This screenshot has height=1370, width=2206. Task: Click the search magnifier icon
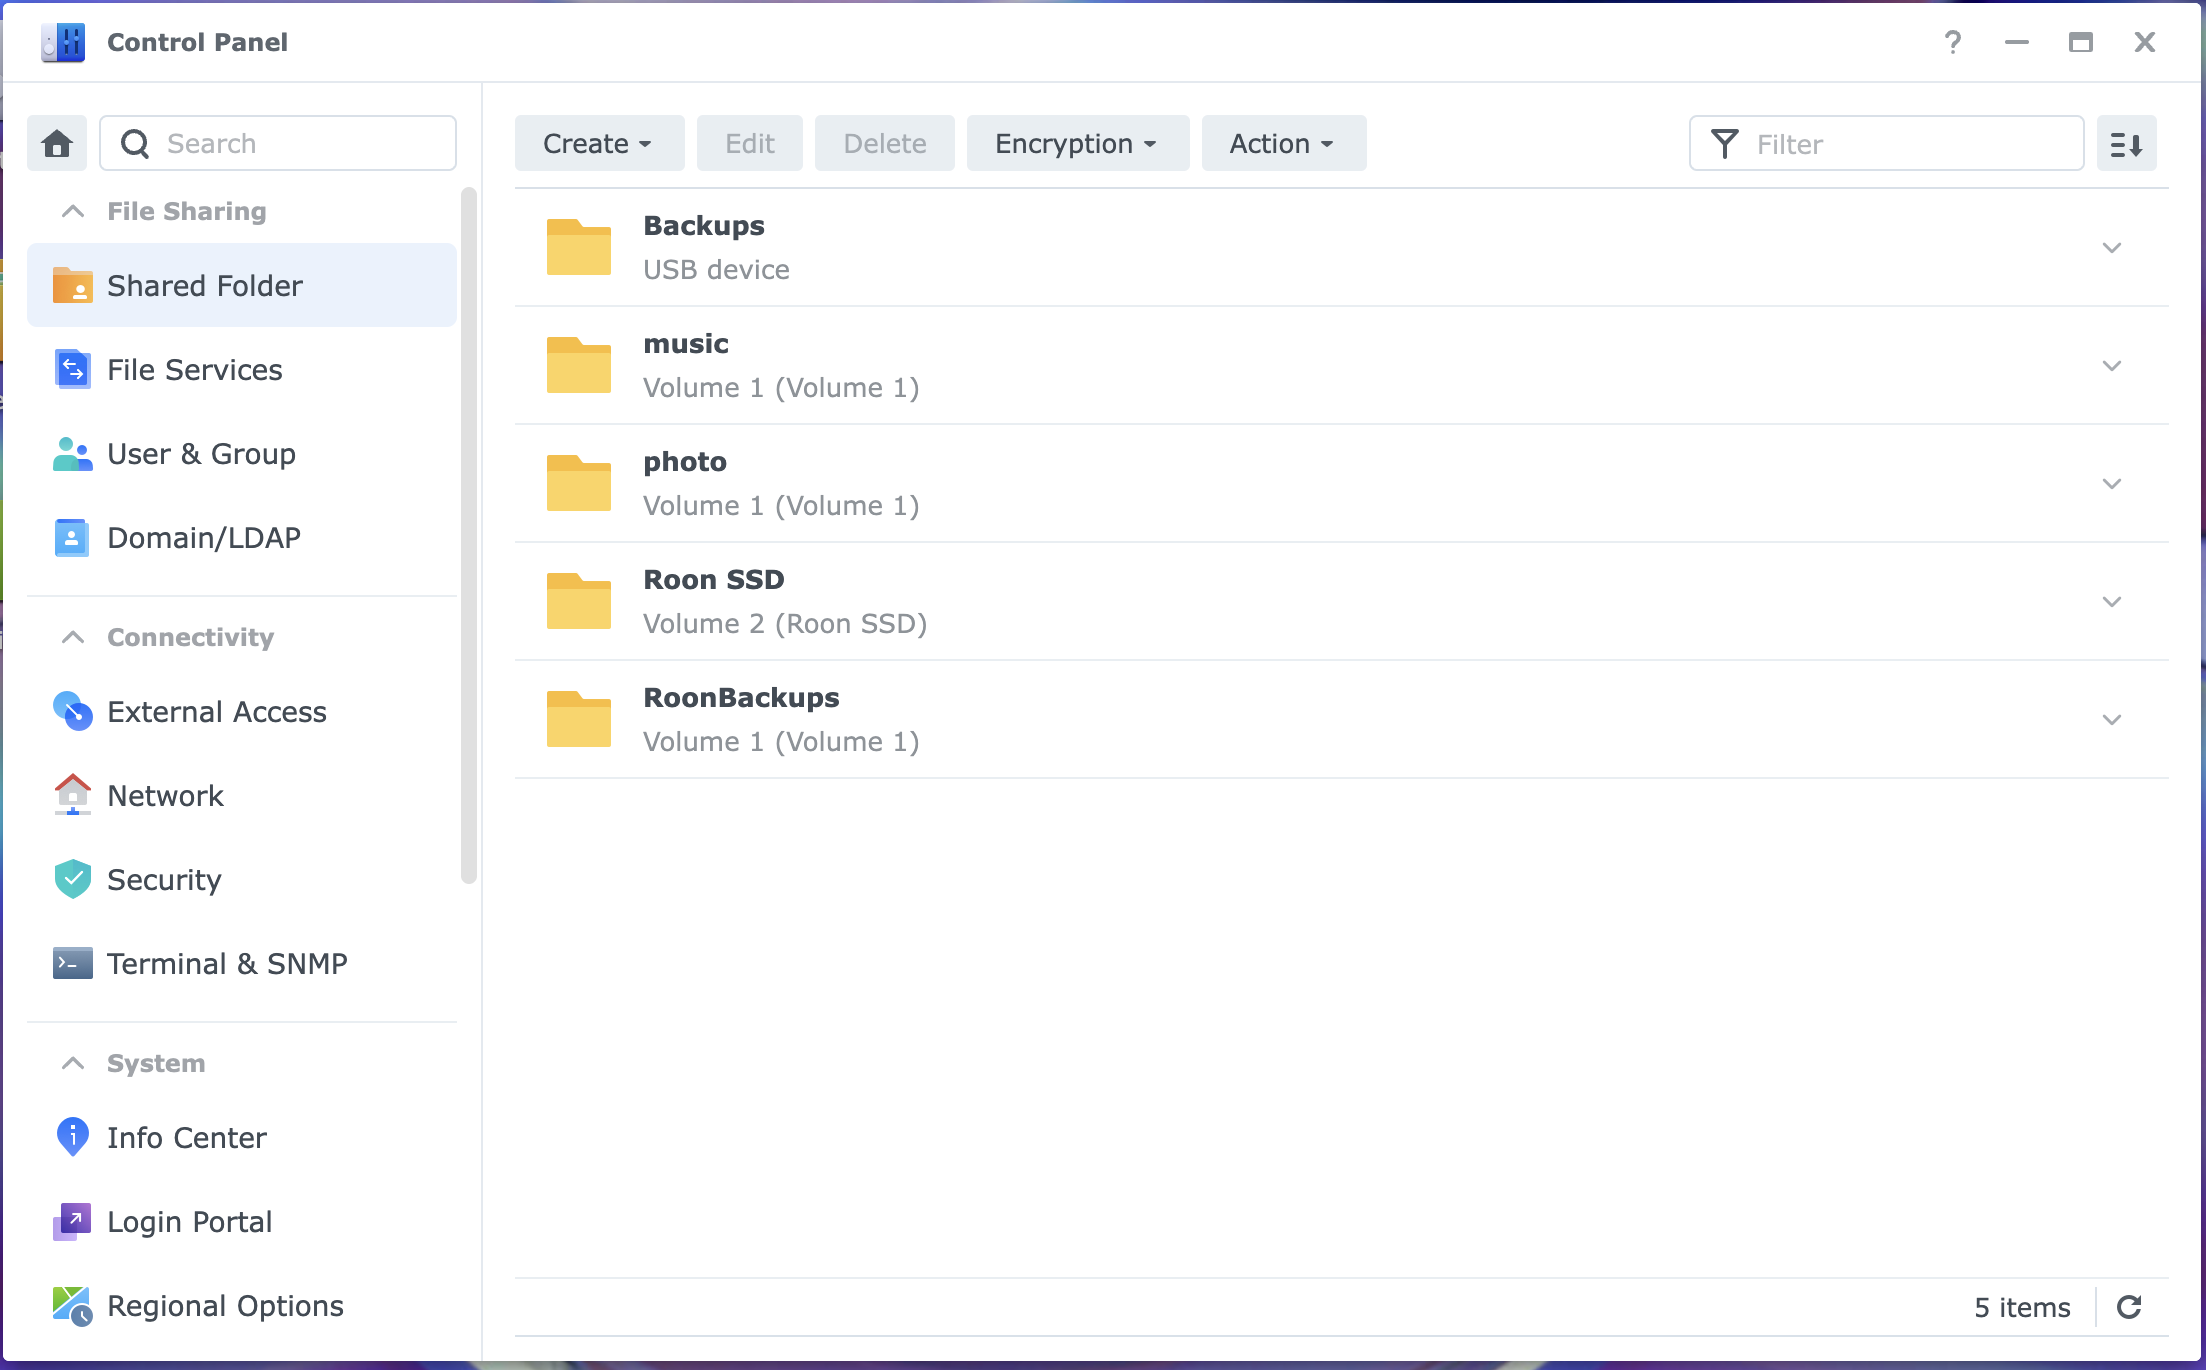pos(135,144)
